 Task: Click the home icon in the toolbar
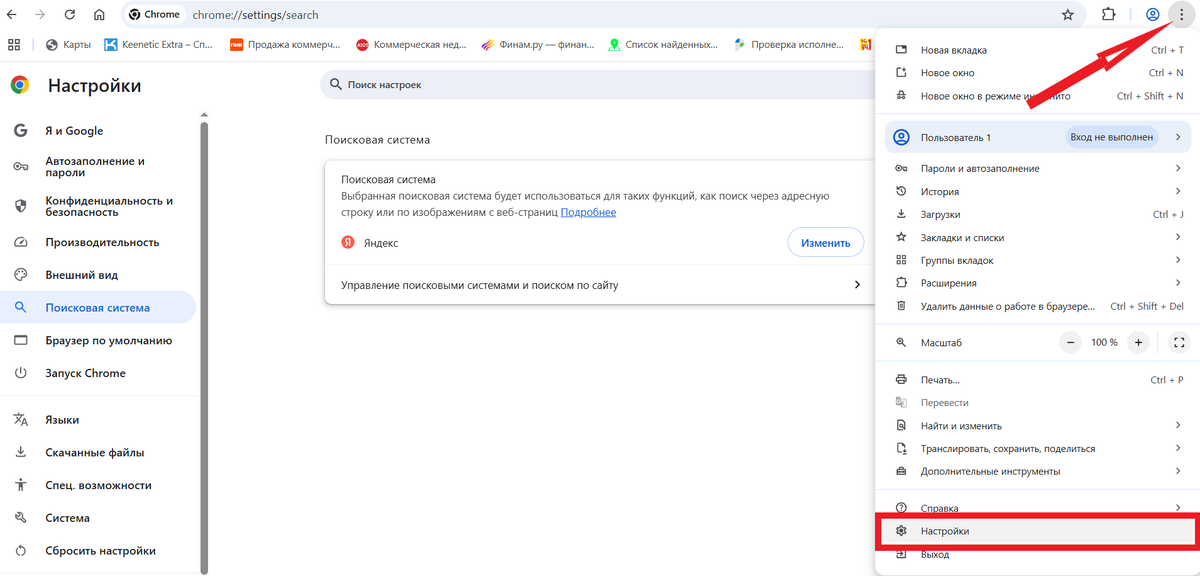tap(99, 14)
